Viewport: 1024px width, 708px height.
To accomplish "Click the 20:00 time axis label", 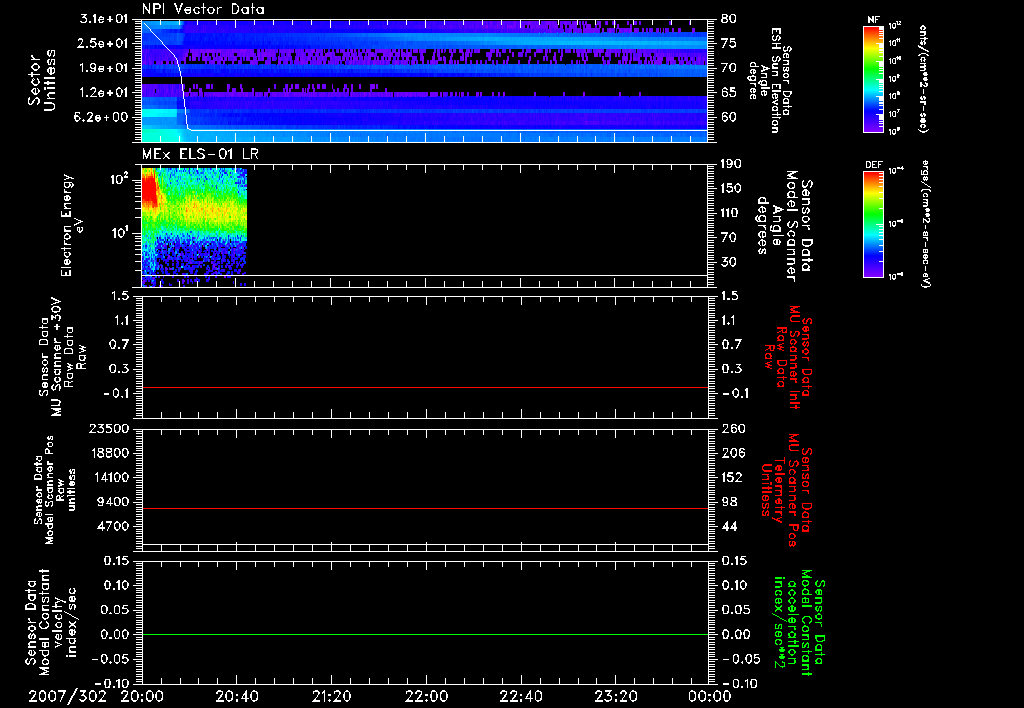I will [x=142, y=696].
